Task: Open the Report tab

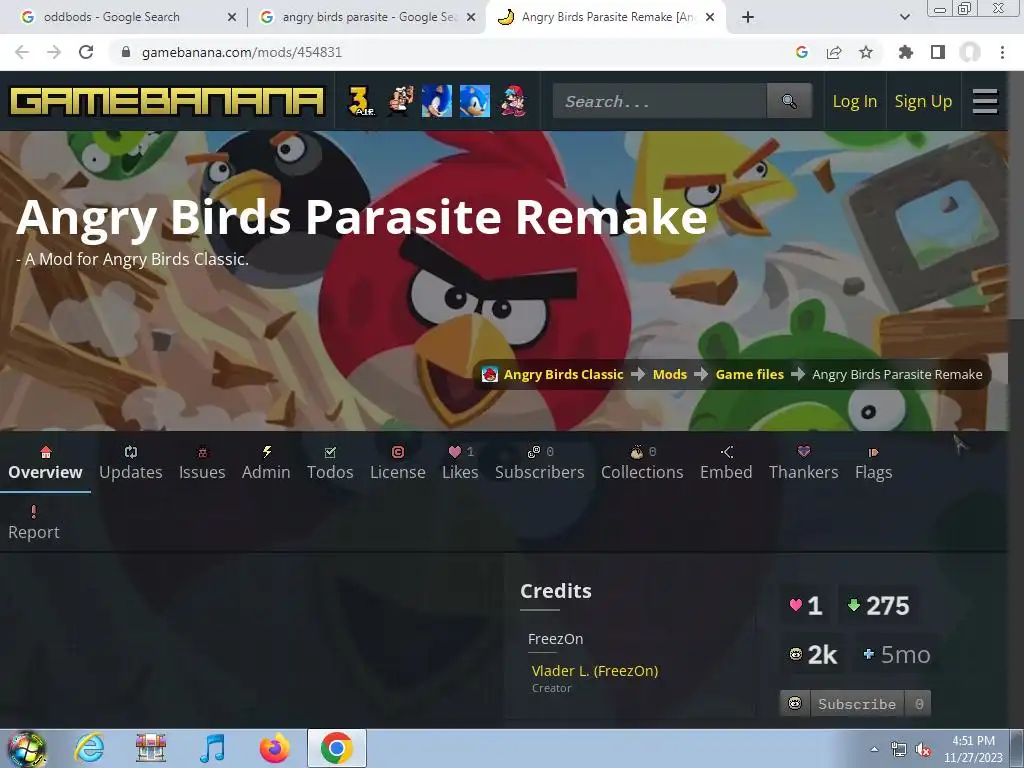Action: click(34, 523)
